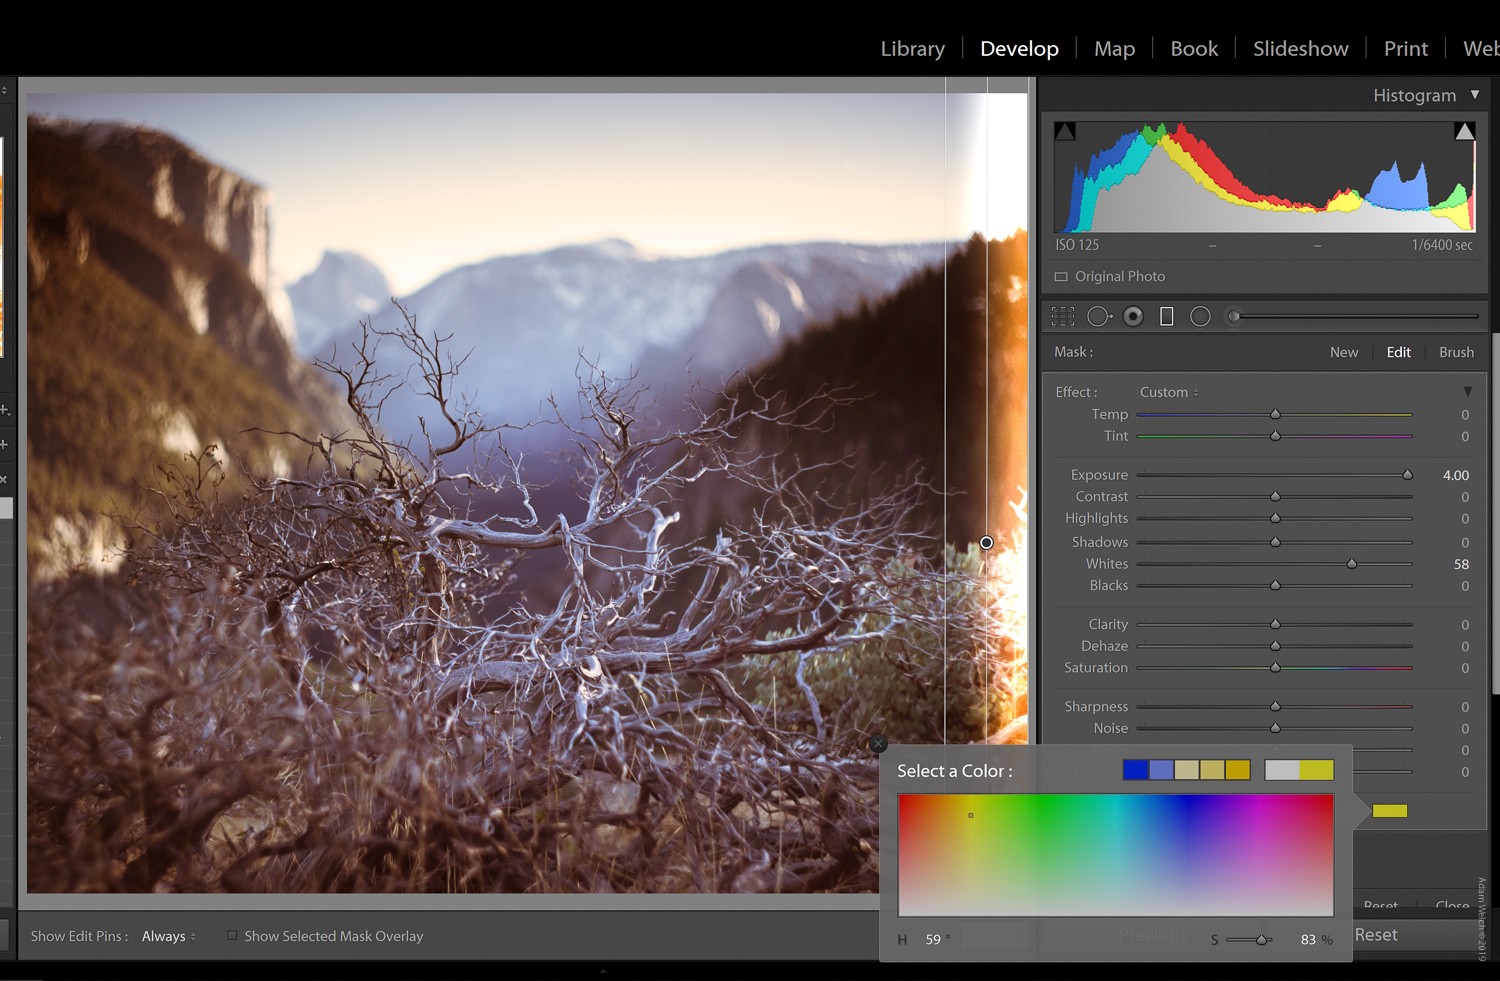Collapse the Histogram panel with its disclosure triangle
1500x981 pixels.
tap(1475, 95)
